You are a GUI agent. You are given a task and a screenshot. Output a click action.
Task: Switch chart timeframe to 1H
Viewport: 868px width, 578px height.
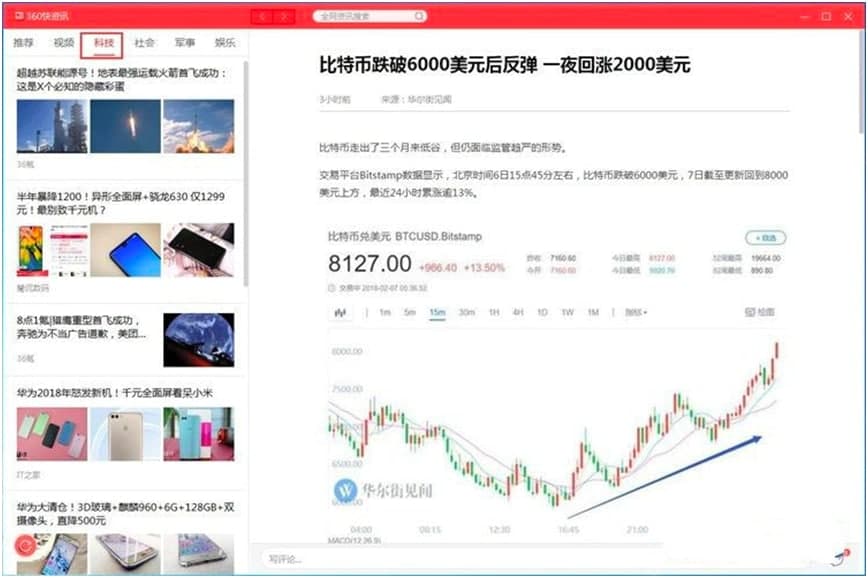click(x=494, y=313)
